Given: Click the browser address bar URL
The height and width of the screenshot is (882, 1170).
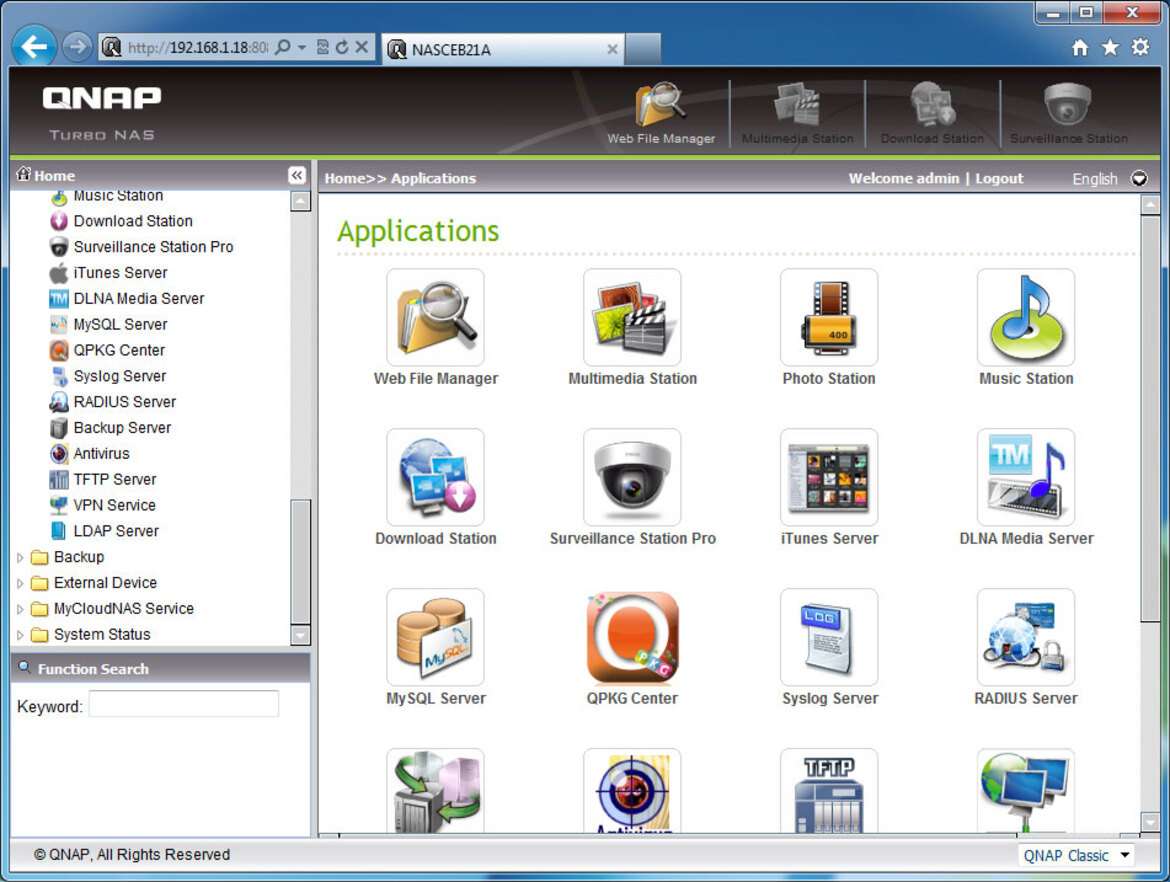Looking at the screenshot, I should (x=198, y=48).
